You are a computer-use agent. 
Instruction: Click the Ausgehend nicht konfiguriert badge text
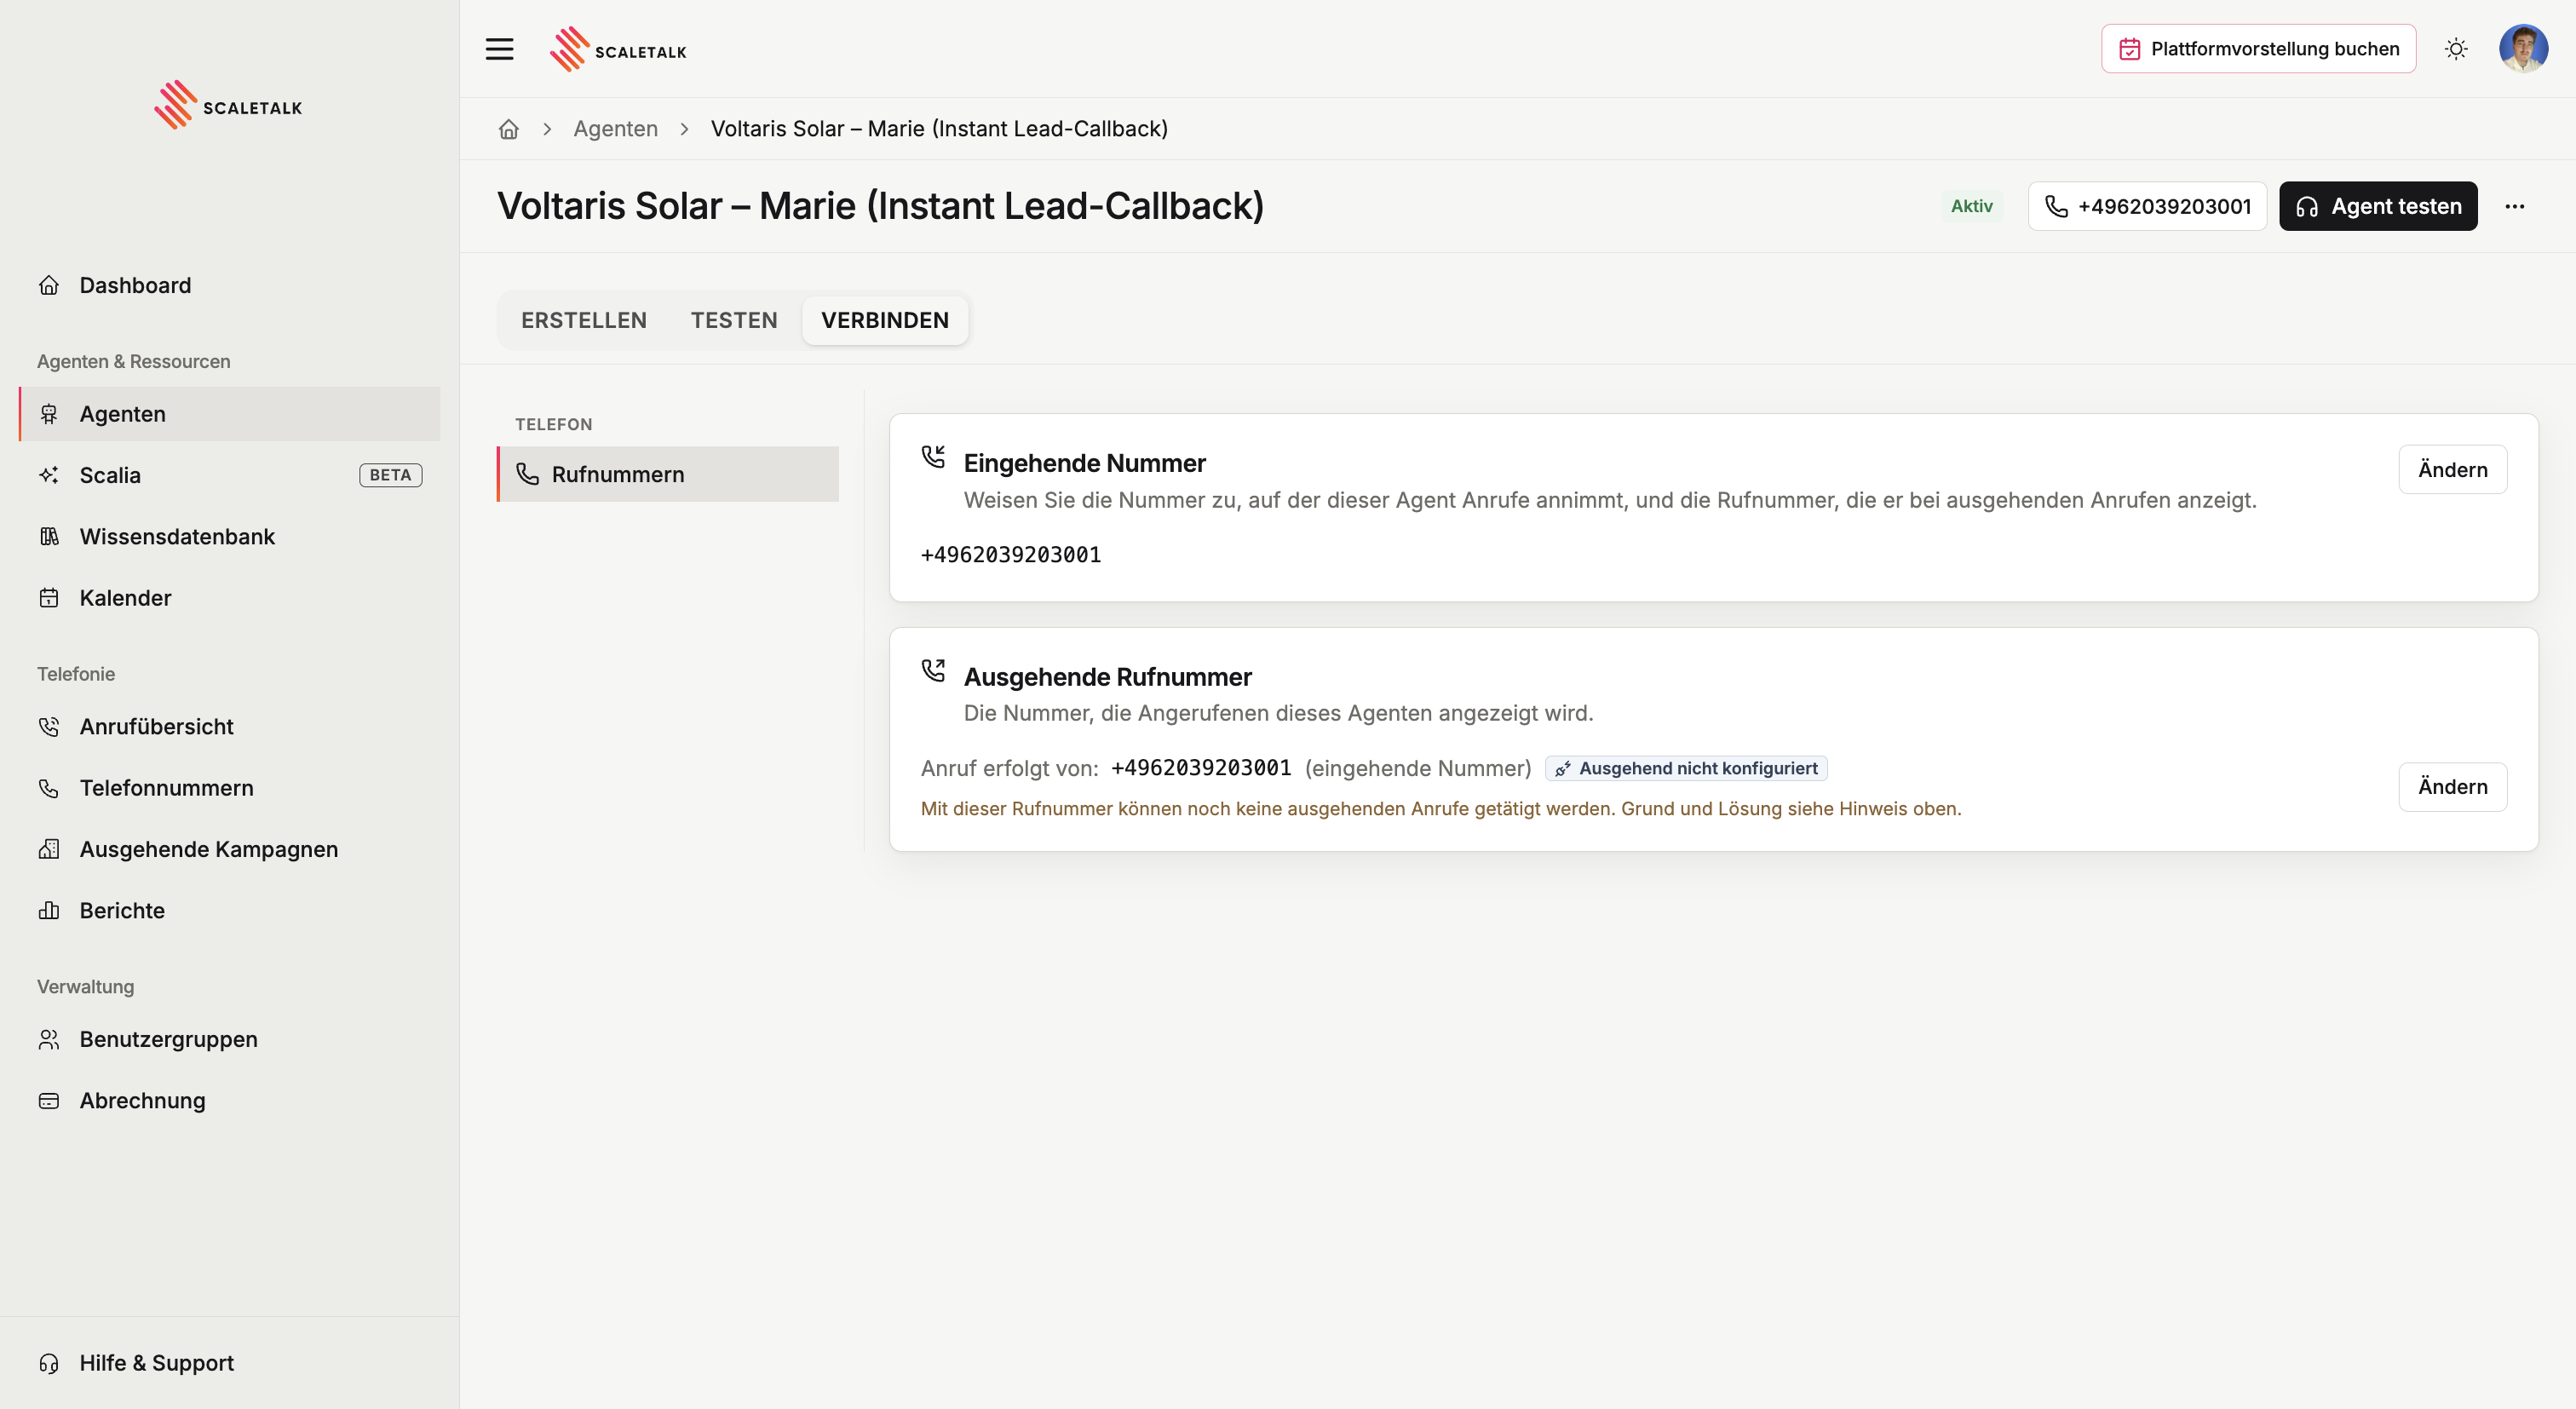coord(1698,769)
